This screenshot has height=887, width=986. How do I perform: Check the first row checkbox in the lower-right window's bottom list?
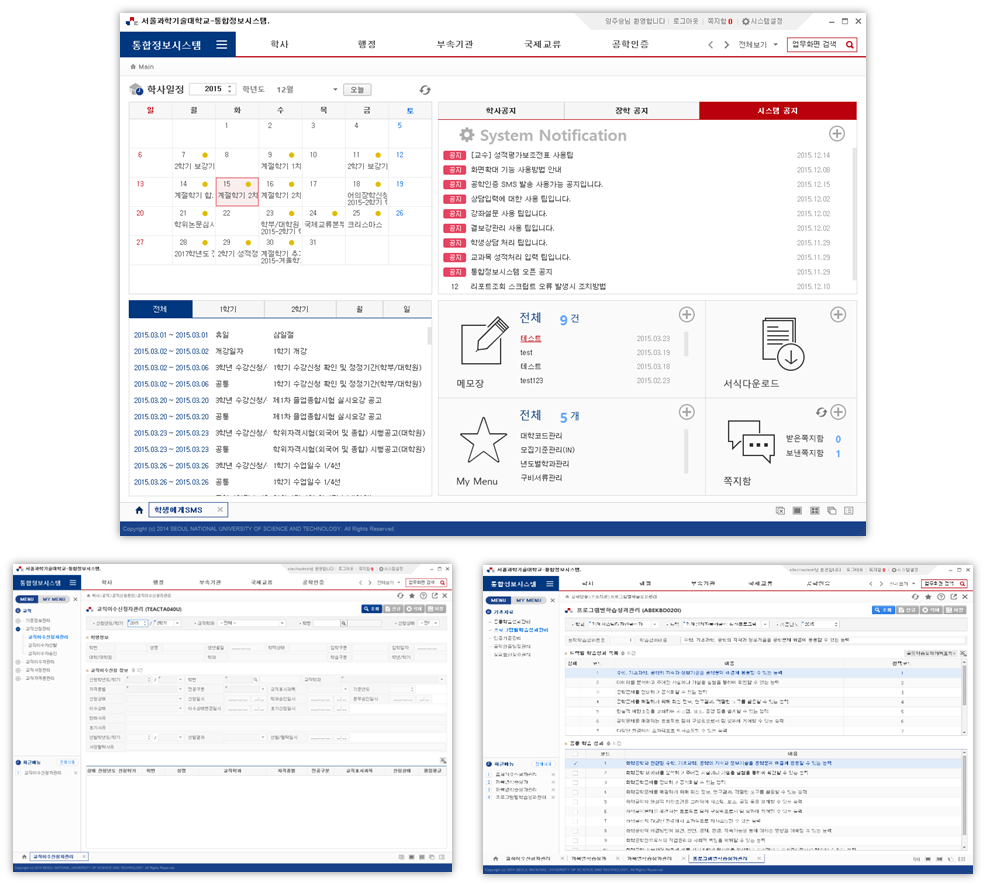(574, 763)
